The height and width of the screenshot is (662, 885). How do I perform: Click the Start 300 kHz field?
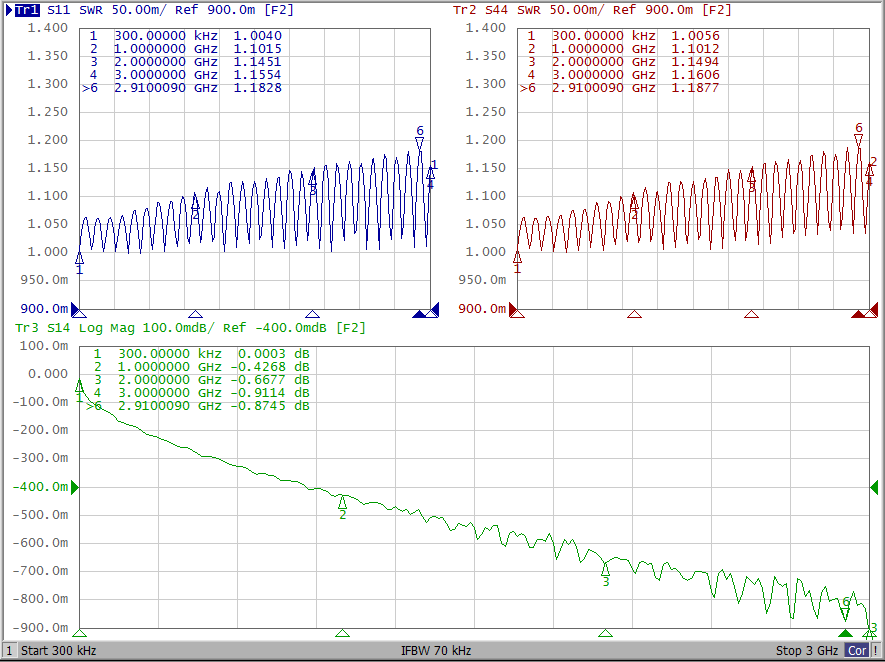[x=59, y=651]
